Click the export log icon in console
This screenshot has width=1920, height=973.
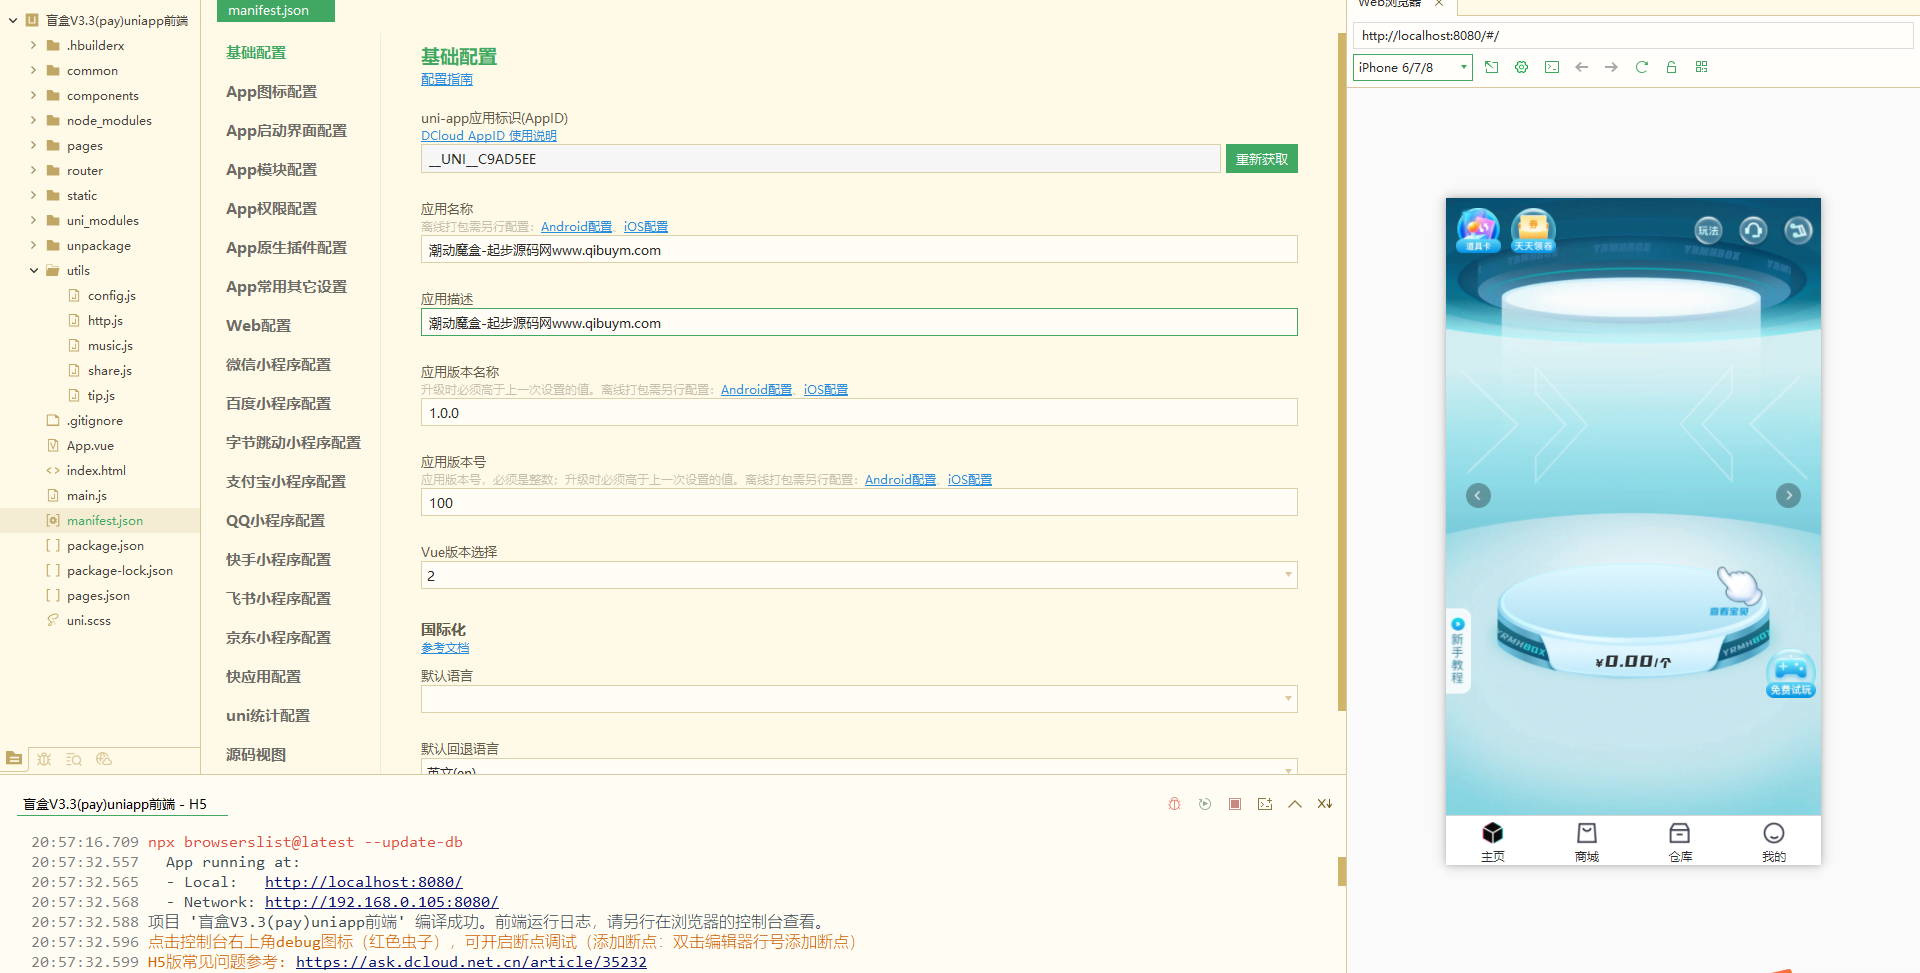pyautogui.click(x=1265, y=804)
